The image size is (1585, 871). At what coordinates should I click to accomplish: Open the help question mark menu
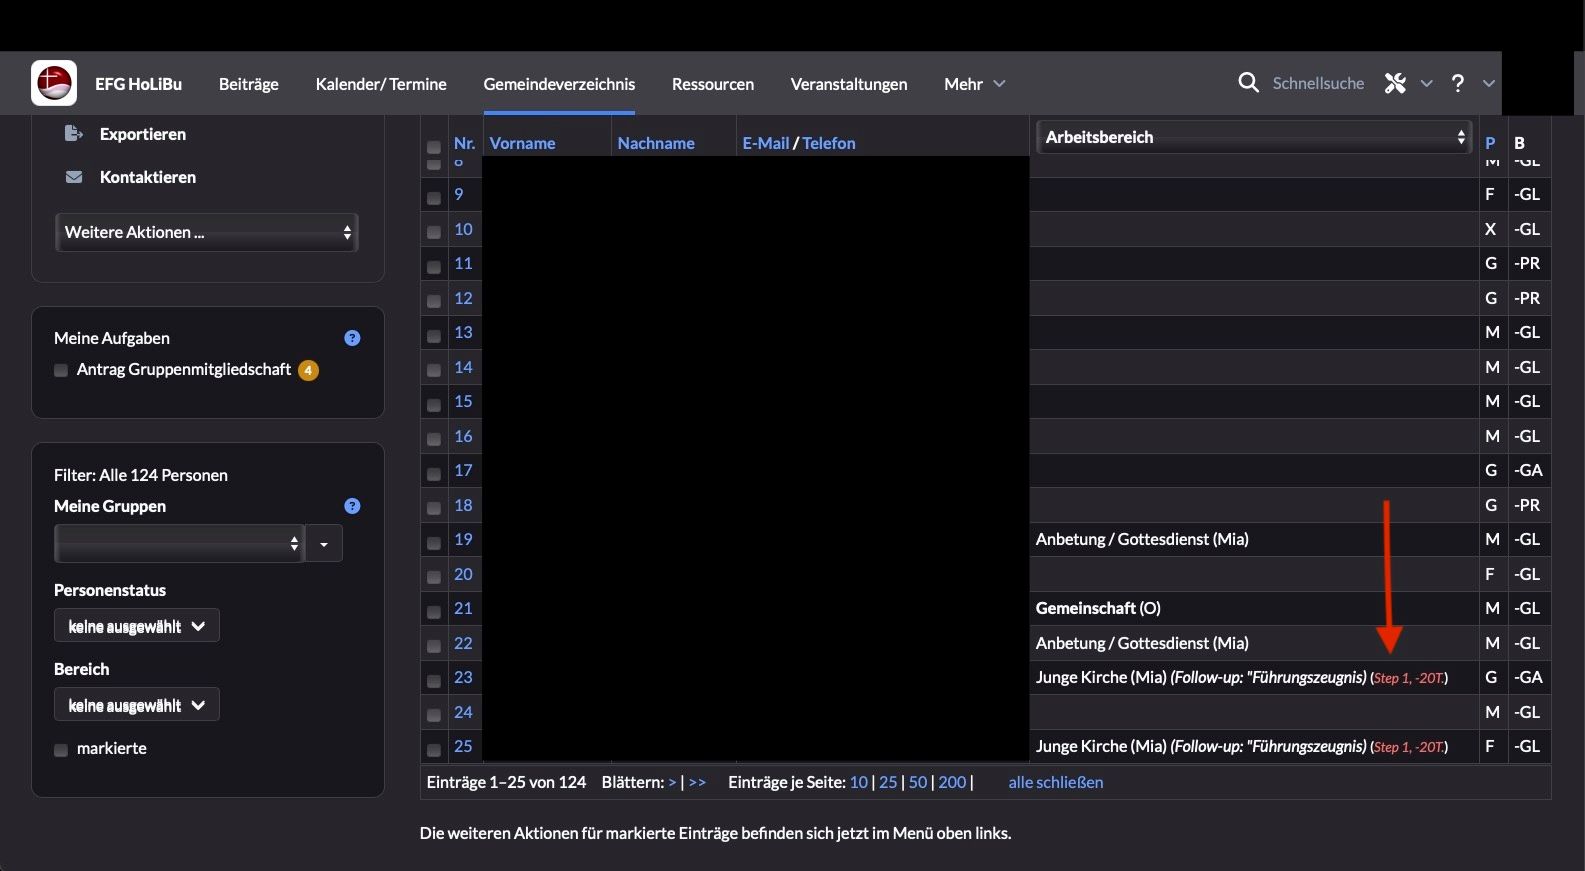[1458, 83]
